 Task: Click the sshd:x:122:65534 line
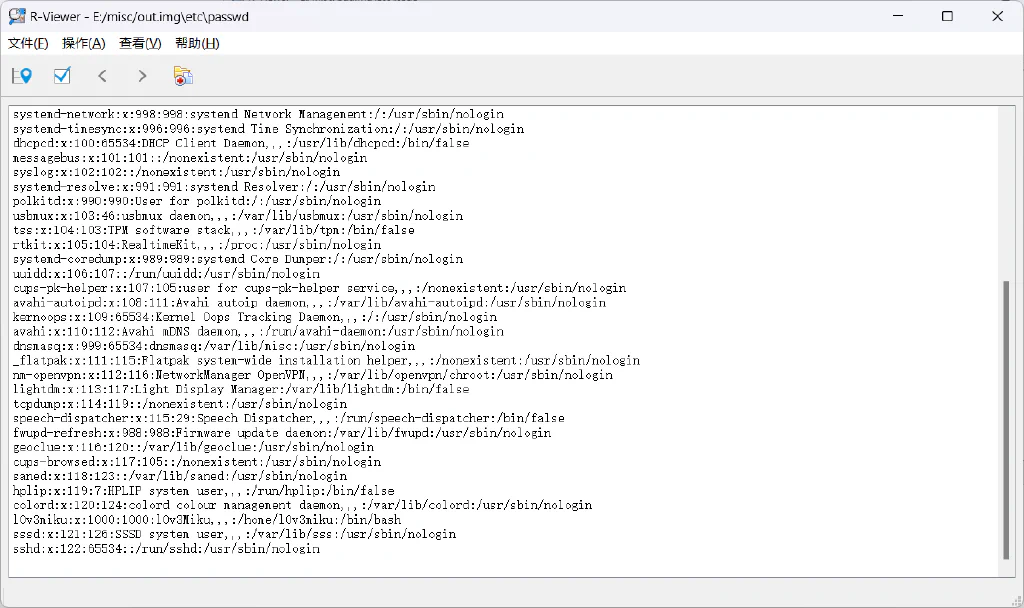pos(167,549)
